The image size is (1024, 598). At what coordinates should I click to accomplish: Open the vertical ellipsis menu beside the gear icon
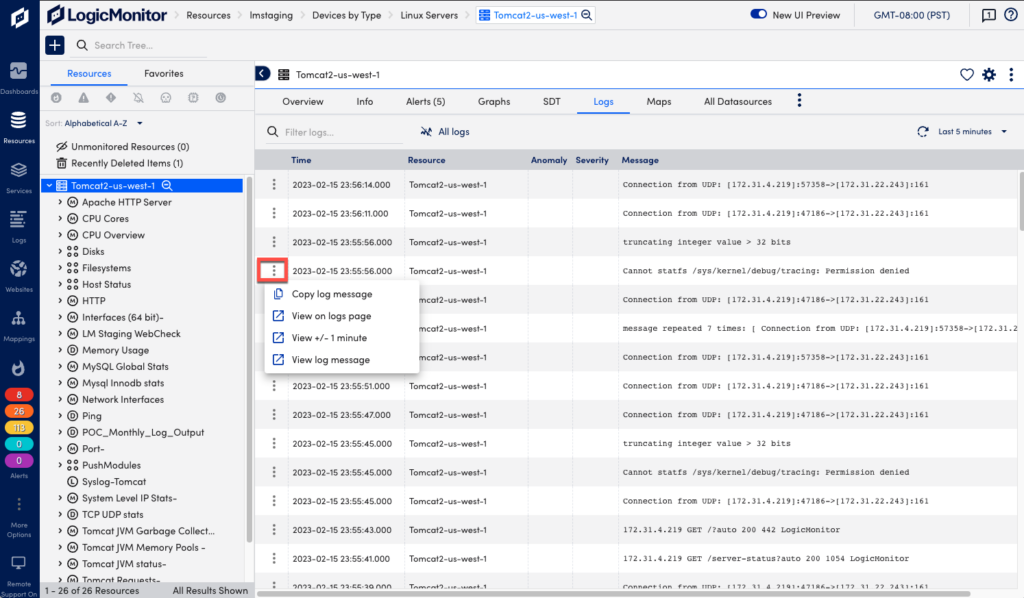tap(1011, 74)
